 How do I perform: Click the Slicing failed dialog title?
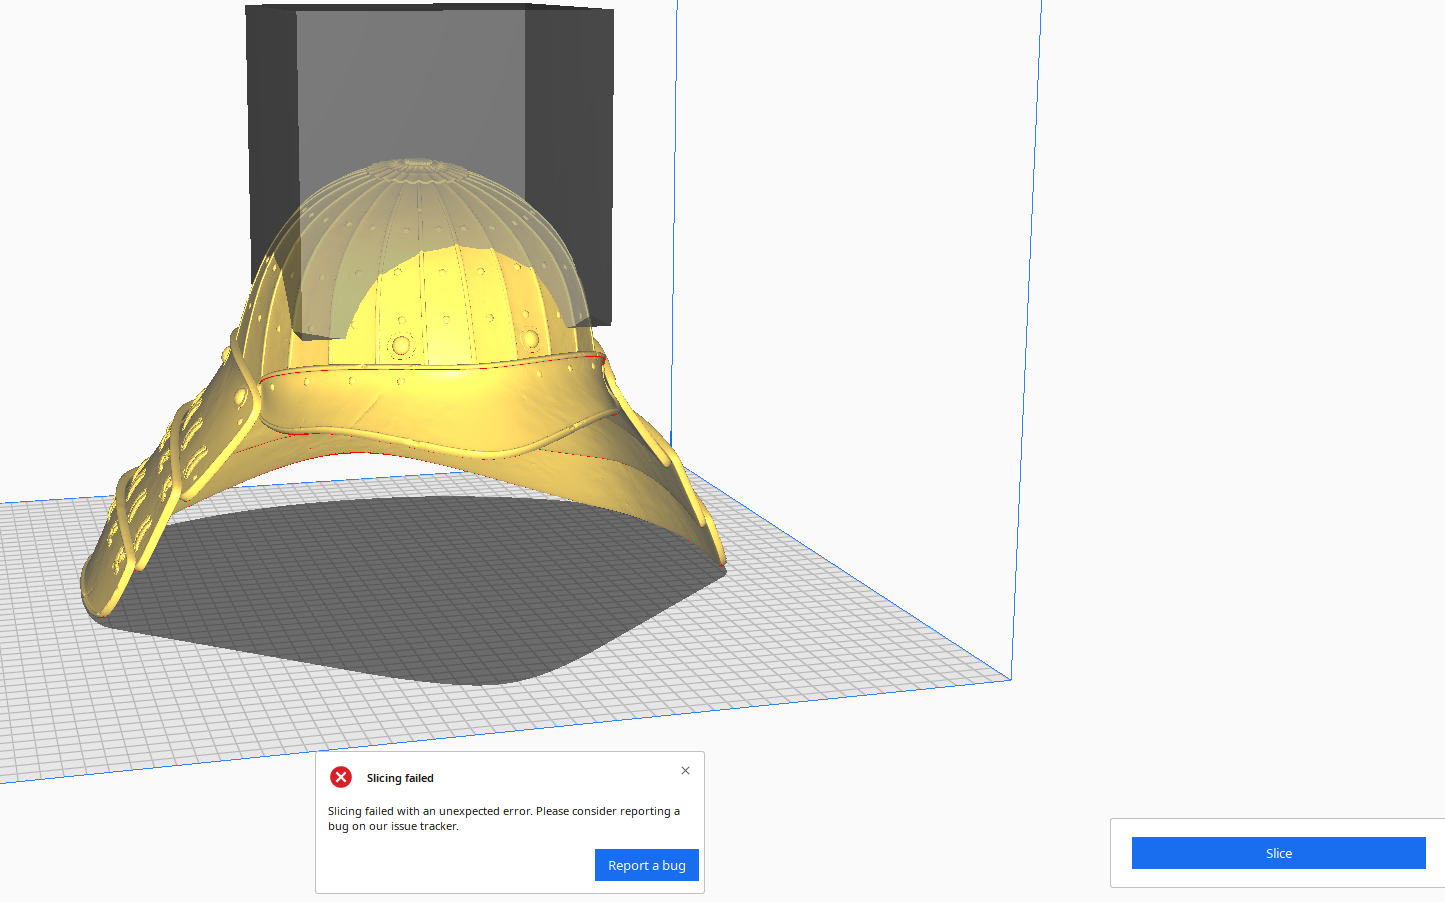(x=399, y=777)
